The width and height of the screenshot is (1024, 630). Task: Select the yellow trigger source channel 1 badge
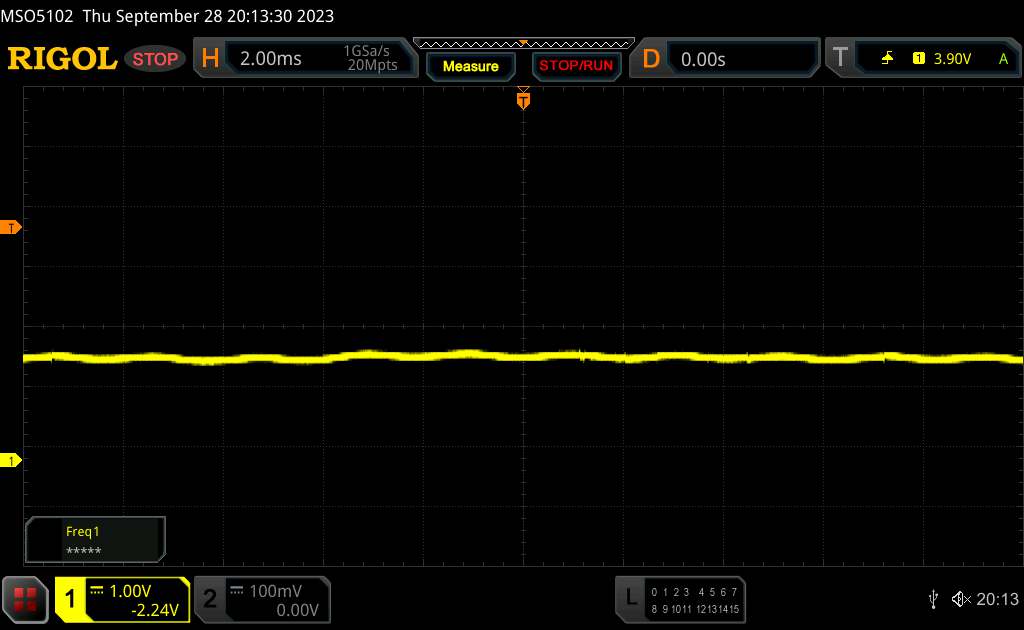pyautogui.click(x=918, y=59)
